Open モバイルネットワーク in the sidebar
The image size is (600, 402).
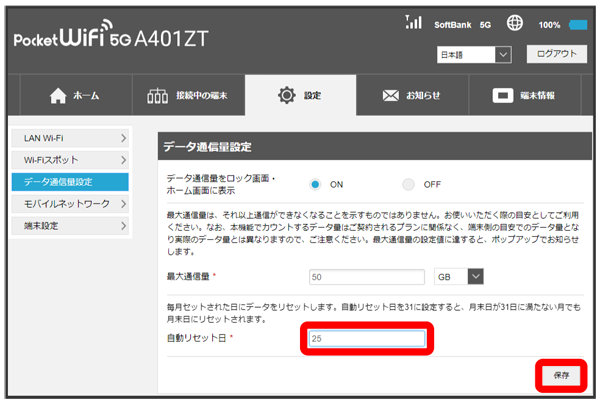pos(70,204)
